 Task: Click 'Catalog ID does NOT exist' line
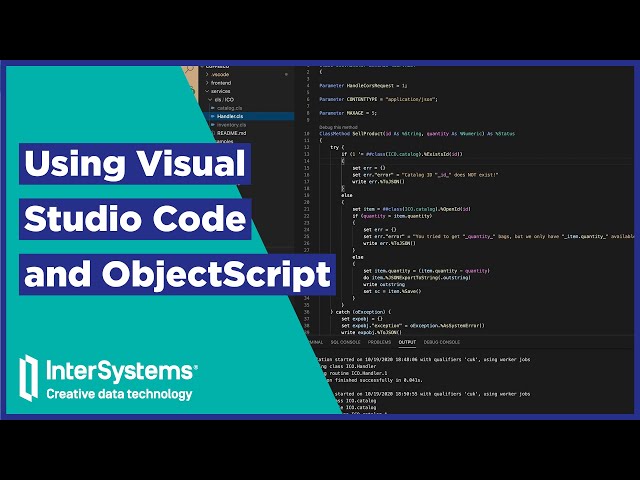pyautogui.click(x=425, y=175)
